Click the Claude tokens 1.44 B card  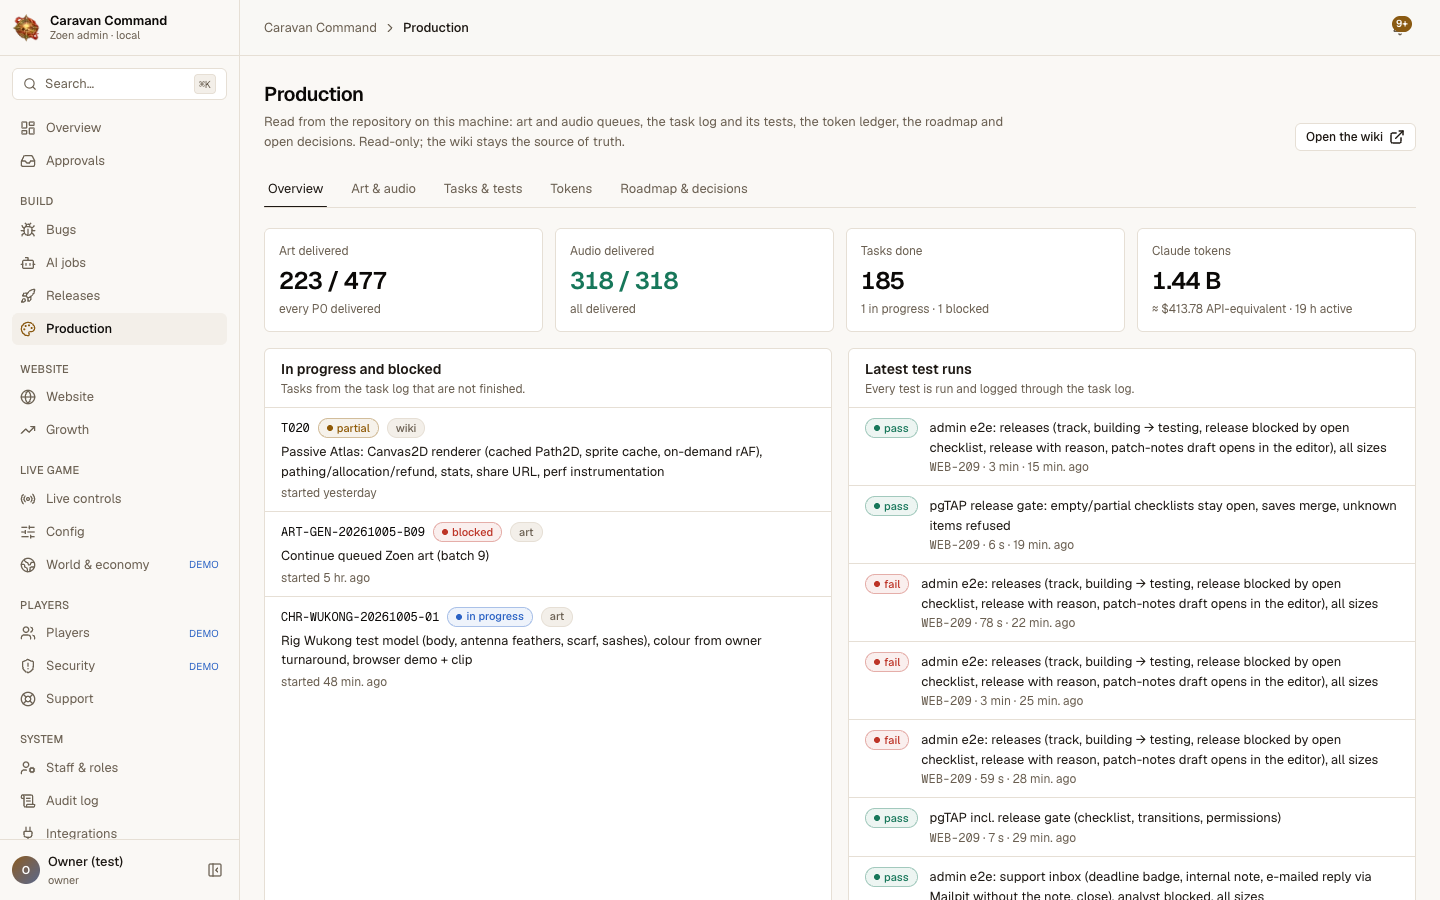(x=1276, y=280)
